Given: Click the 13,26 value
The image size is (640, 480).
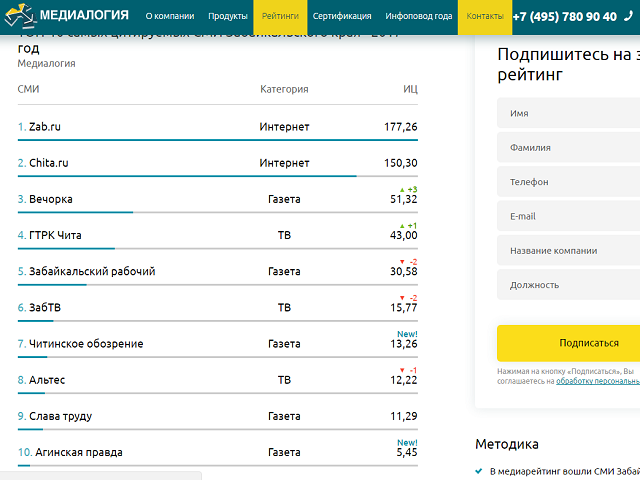Looking at the screenshot, I should point(404,344).
